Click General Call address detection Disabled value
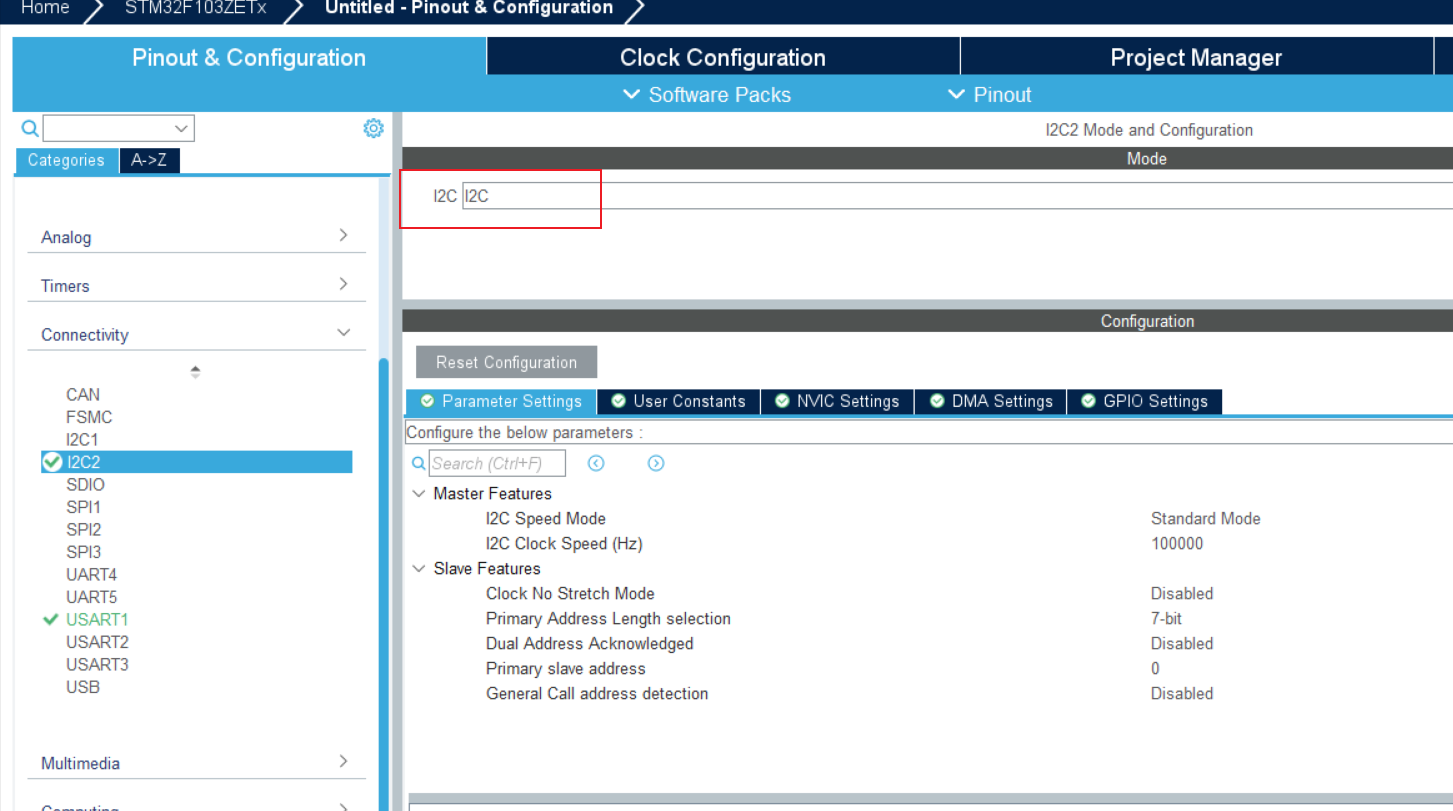The width and height of the screenshot is (1453, 811). tap(1181, 694)
